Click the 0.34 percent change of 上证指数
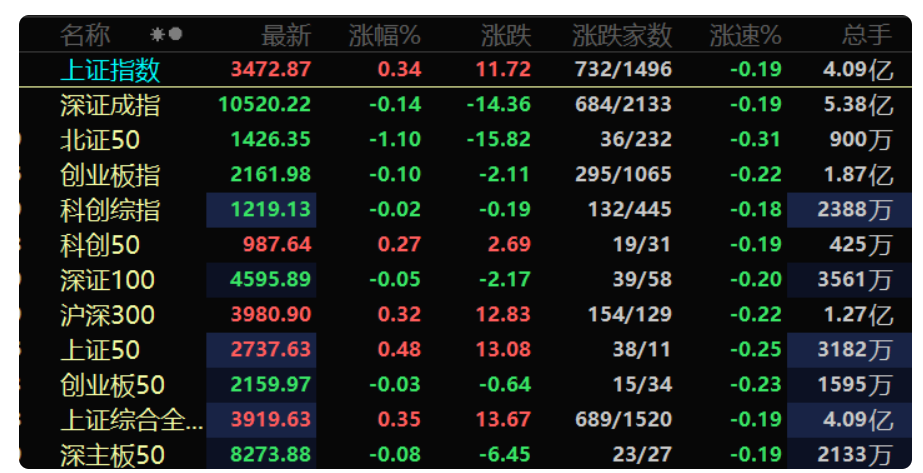This screenshot has width=923, height=473. pyautogui.click(x=400, y=69)
